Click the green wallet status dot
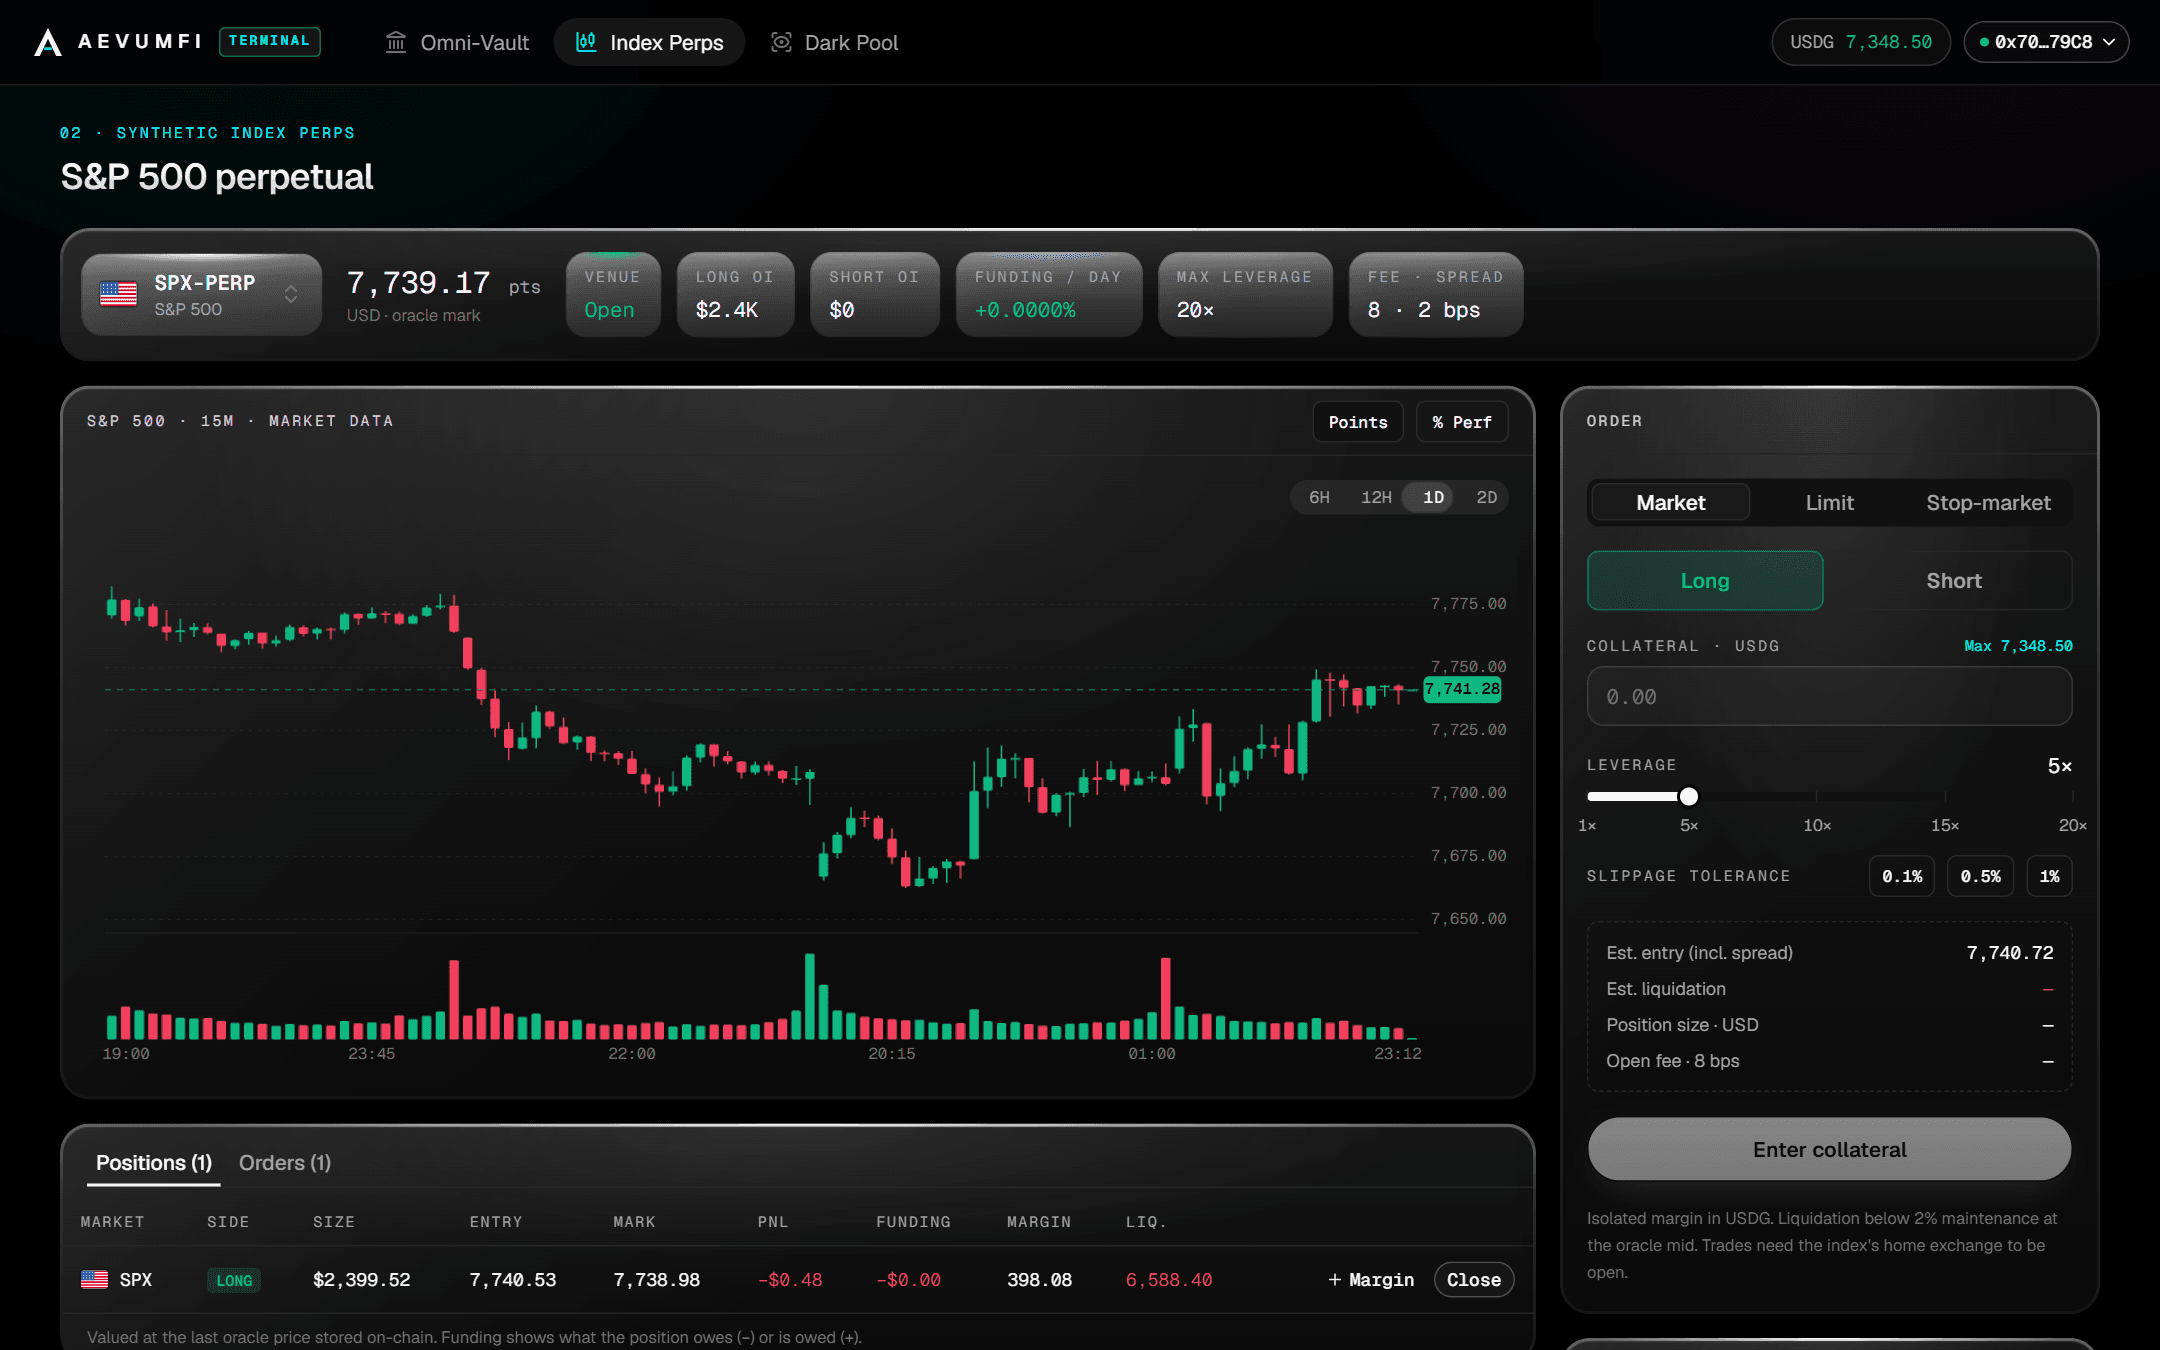The image size is (2160, 1350). 1984,42
